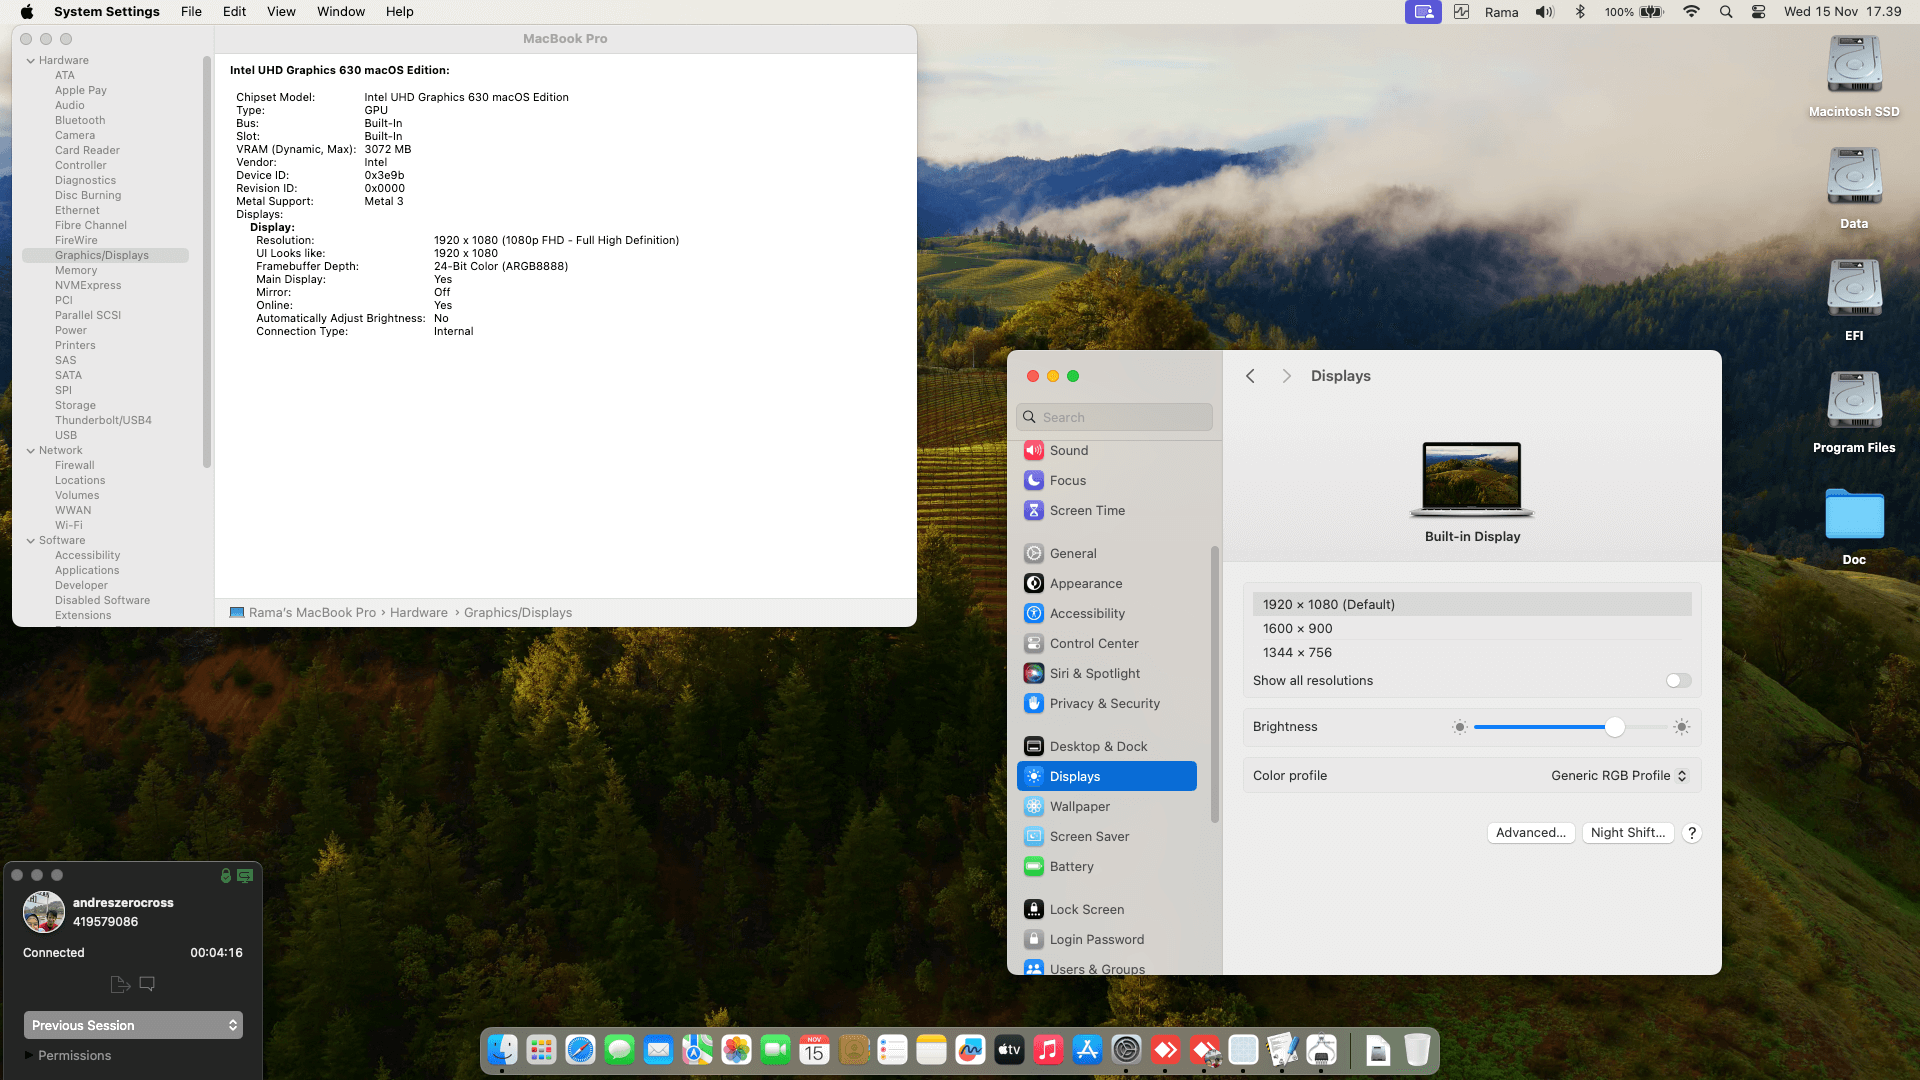Go back in System Settings
The image size is (1920, 1080).
[1250, 376]
